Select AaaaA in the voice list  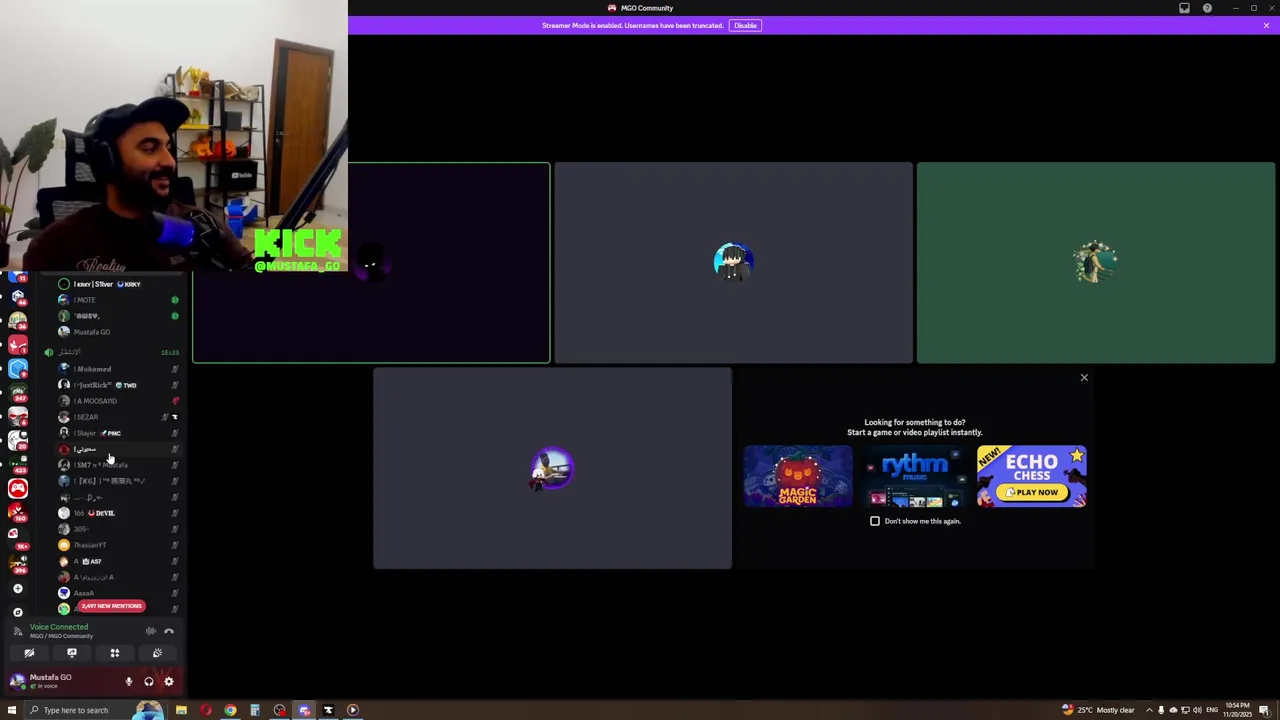(x=117, y=593)
